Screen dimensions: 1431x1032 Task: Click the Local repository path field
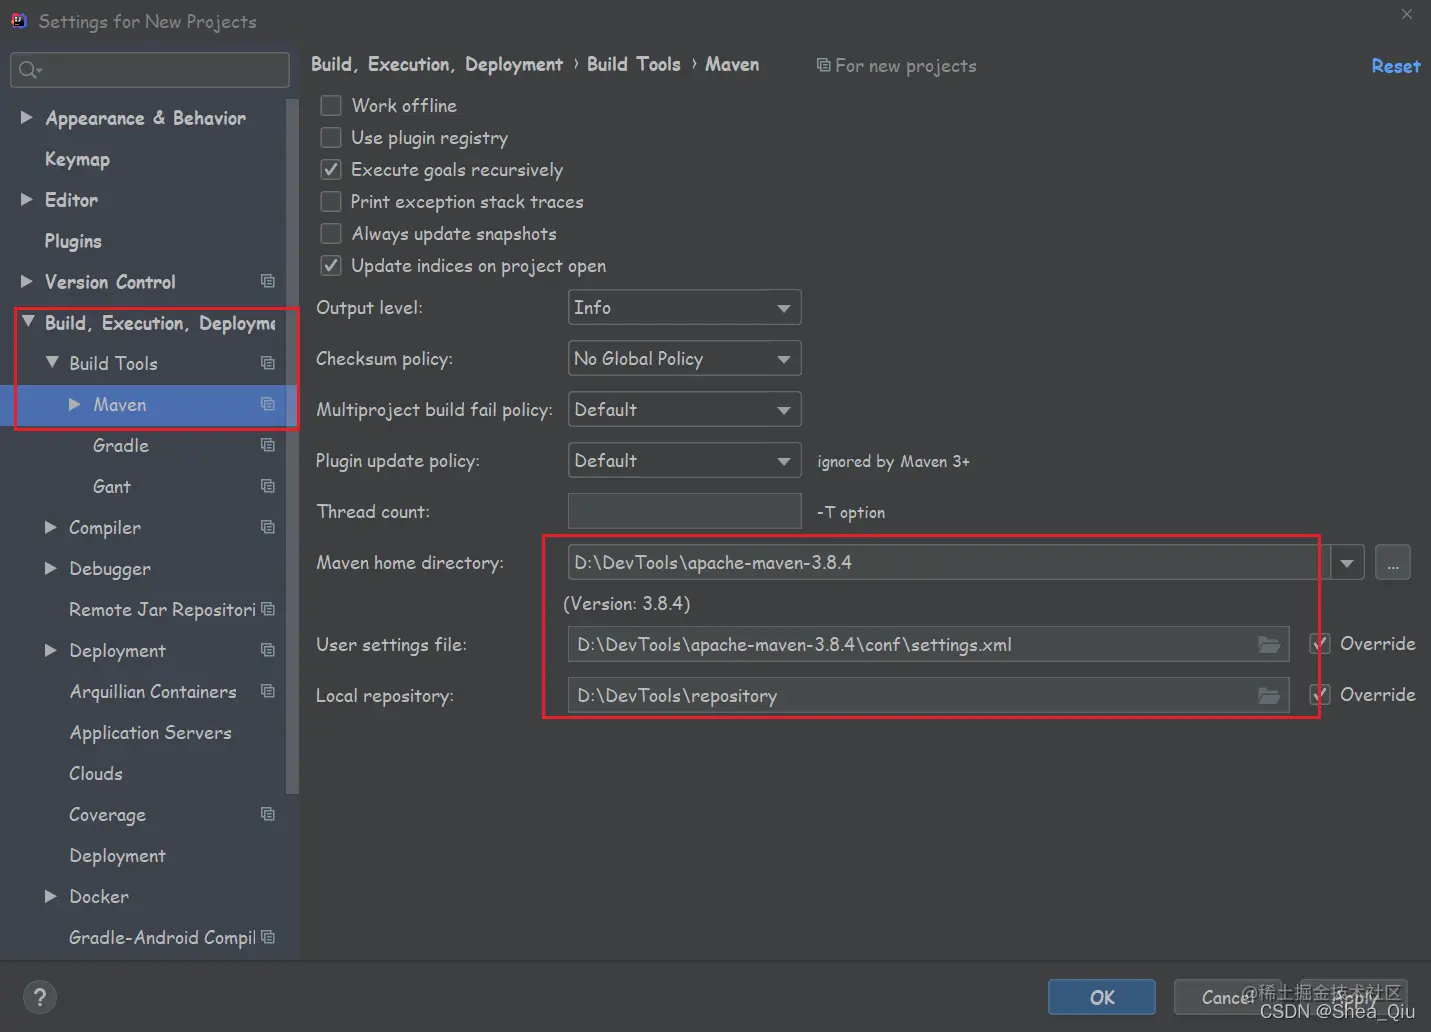point(928,696)
